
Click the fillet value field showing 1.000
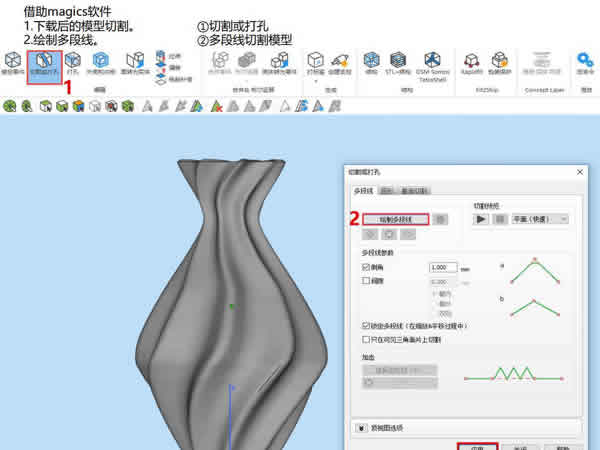(x=441, y=268)
